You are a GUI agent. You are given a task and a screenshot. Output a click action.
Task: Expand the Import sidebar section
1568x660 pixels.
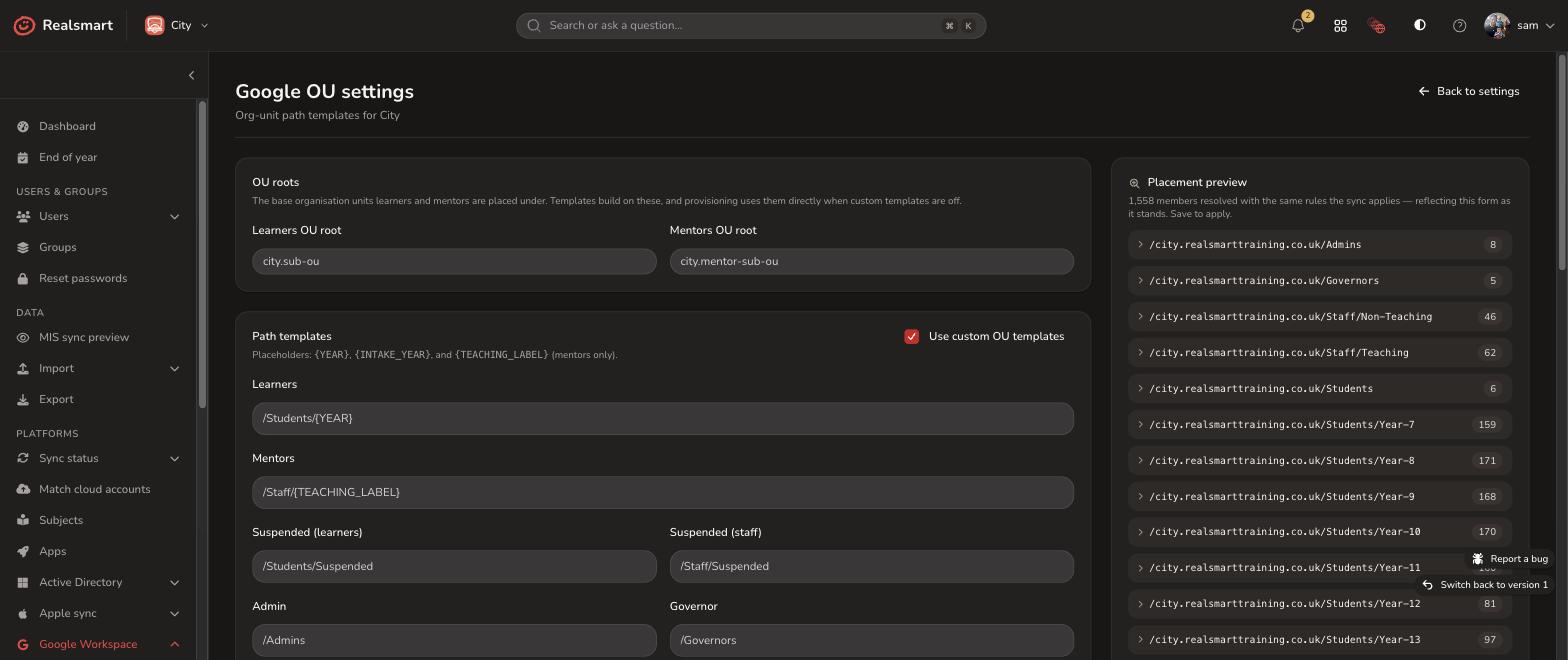coord(174,368)
